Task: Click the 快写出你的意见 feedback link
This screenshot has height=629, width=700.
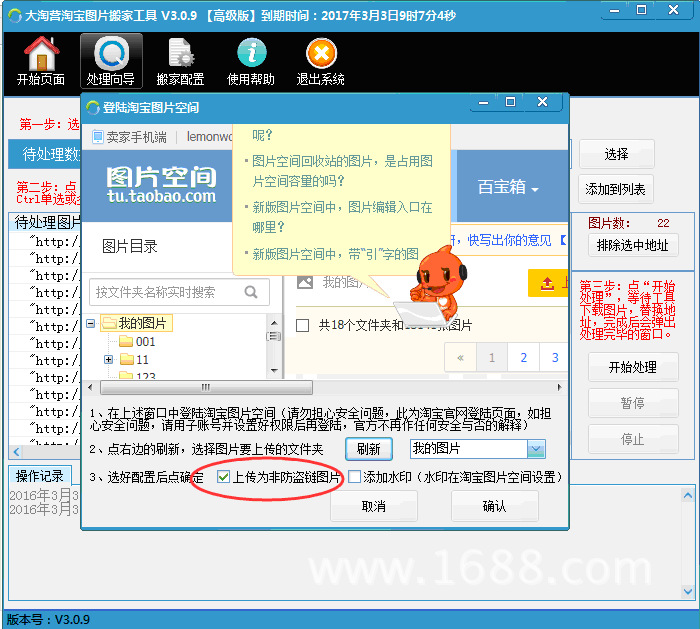Action: click(509, 240)
